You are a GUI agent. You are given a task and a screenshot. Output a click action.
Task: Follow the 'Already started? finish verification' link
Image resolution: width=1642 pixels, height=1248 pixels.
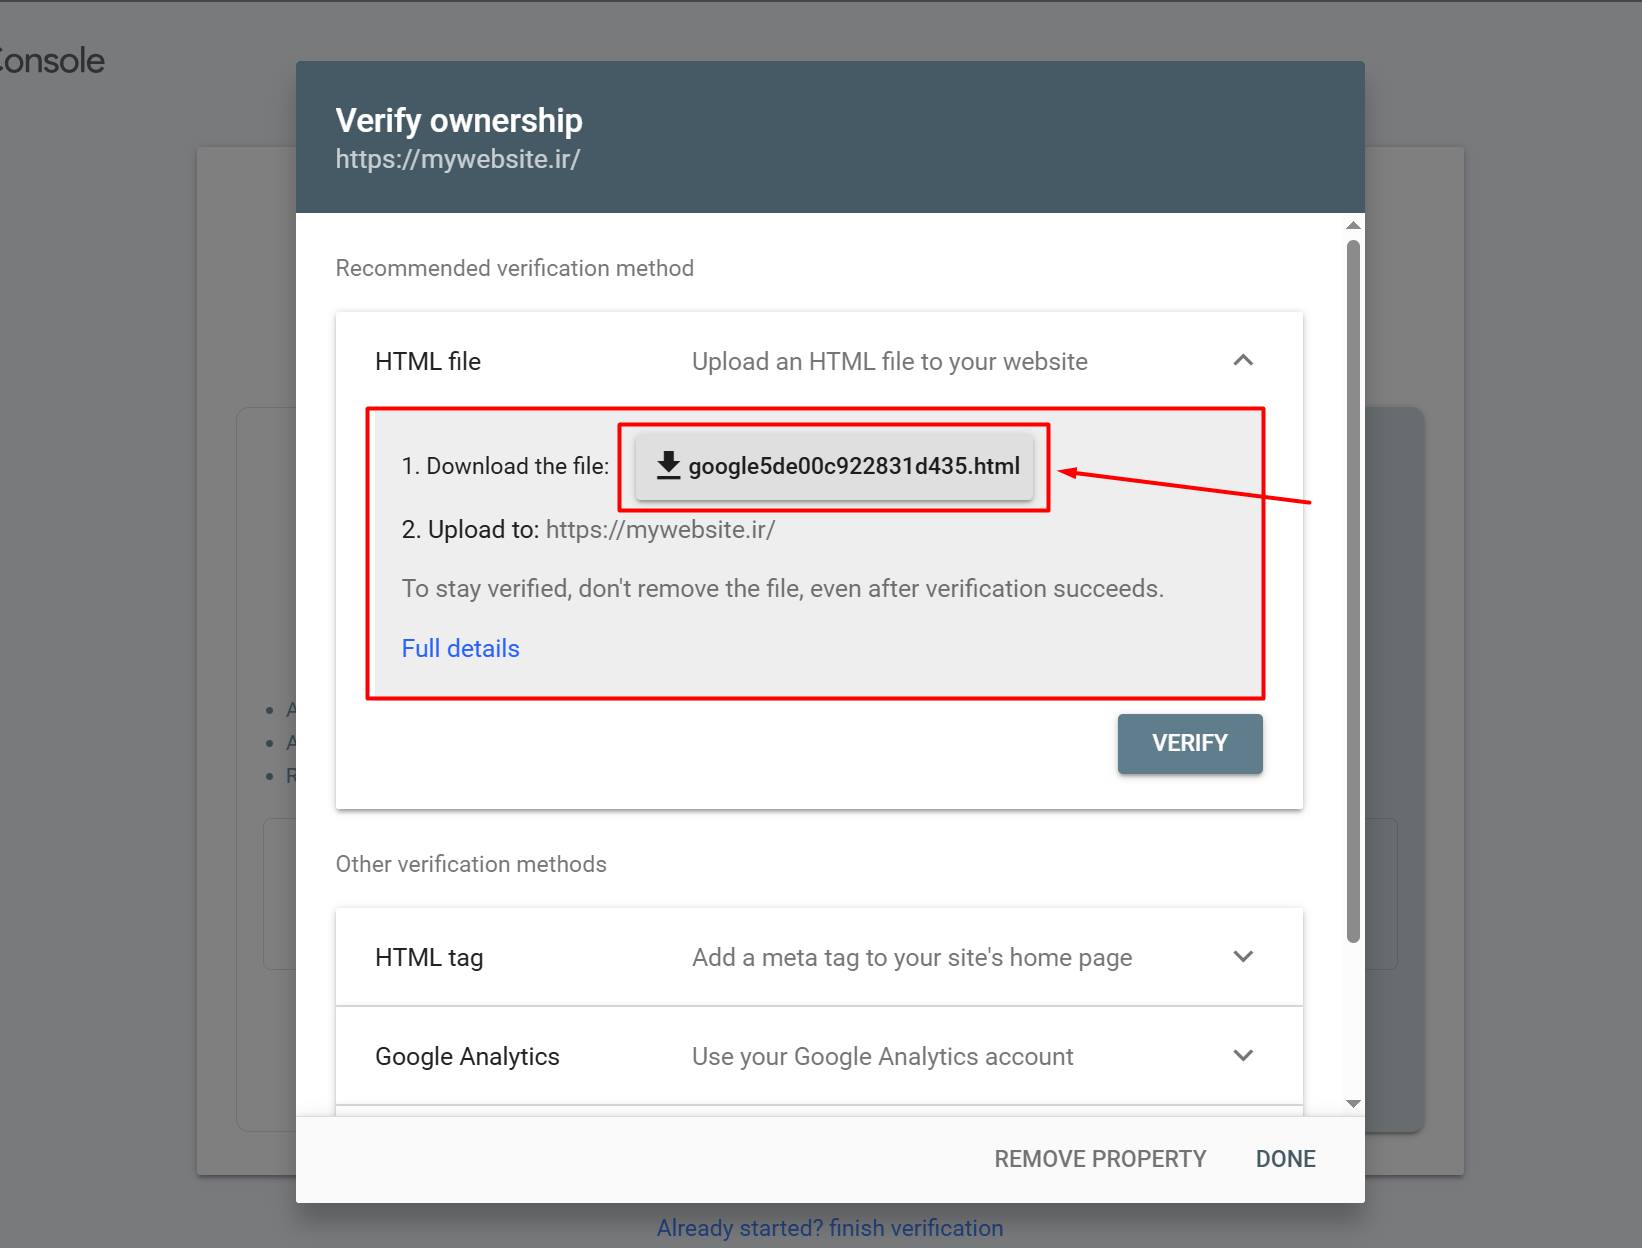tap(829, 1228)
